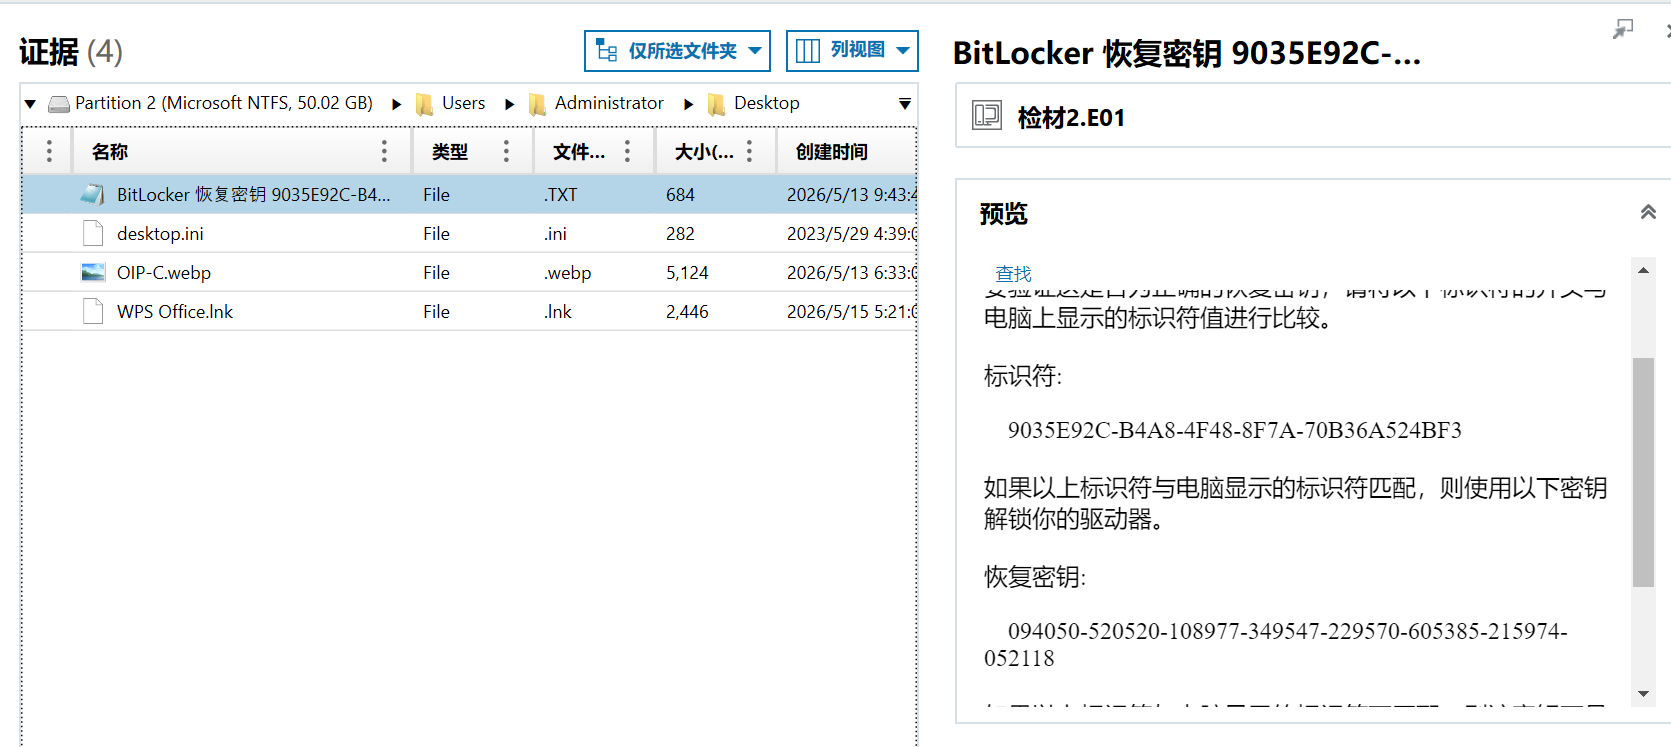Open the 列视图 view mode dropdown
This screenshot has height=747, width=1671.
[x=852, y=51]
